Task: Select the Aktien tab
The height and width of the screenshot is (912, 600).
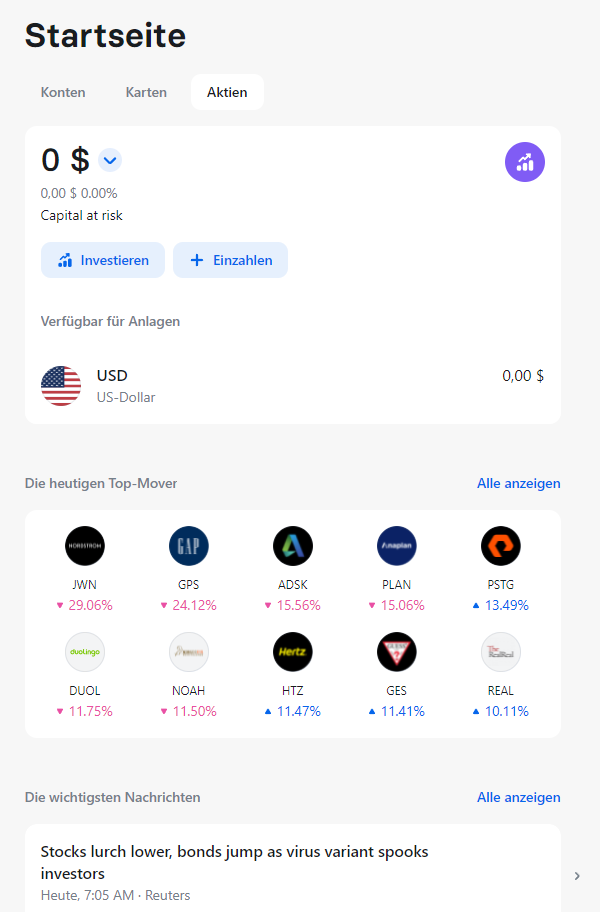Action: (227, 92)
